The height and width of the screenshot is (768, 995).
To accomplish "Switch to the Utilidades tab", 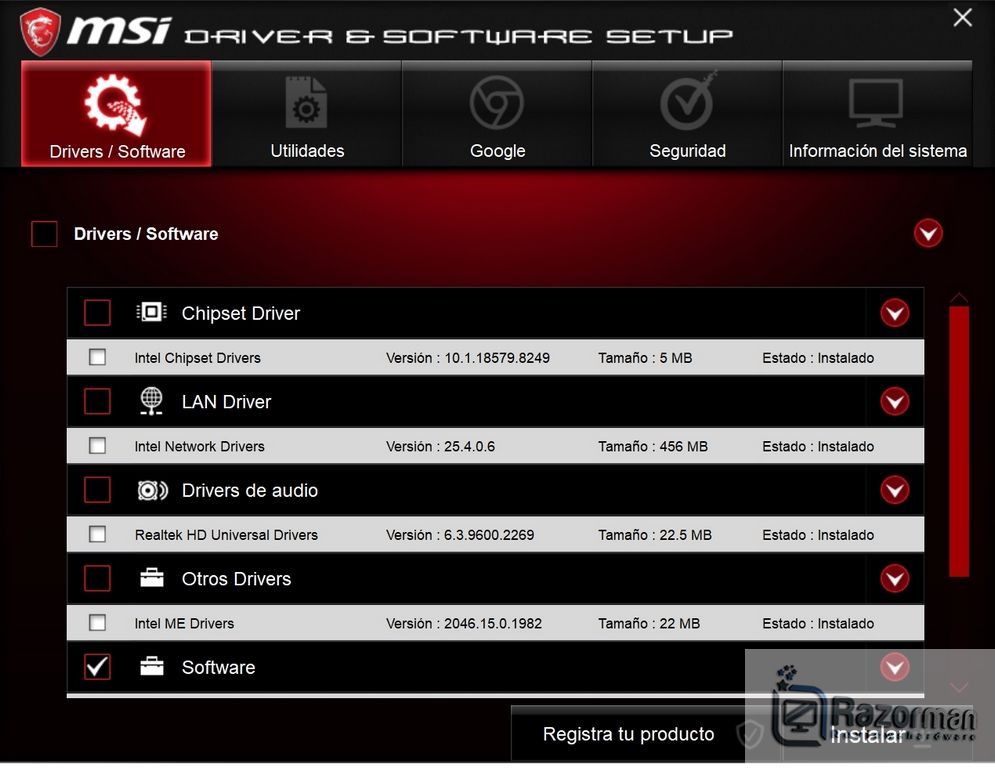I will click(306, 114).
